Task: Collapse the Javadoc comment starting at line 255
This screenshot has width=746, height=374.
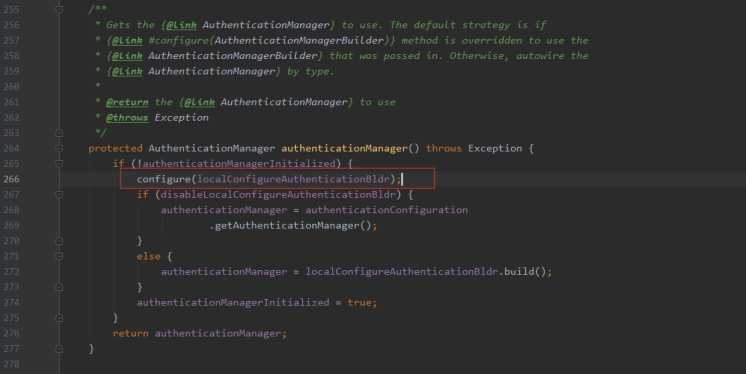Action: click(x=59, y=8)
